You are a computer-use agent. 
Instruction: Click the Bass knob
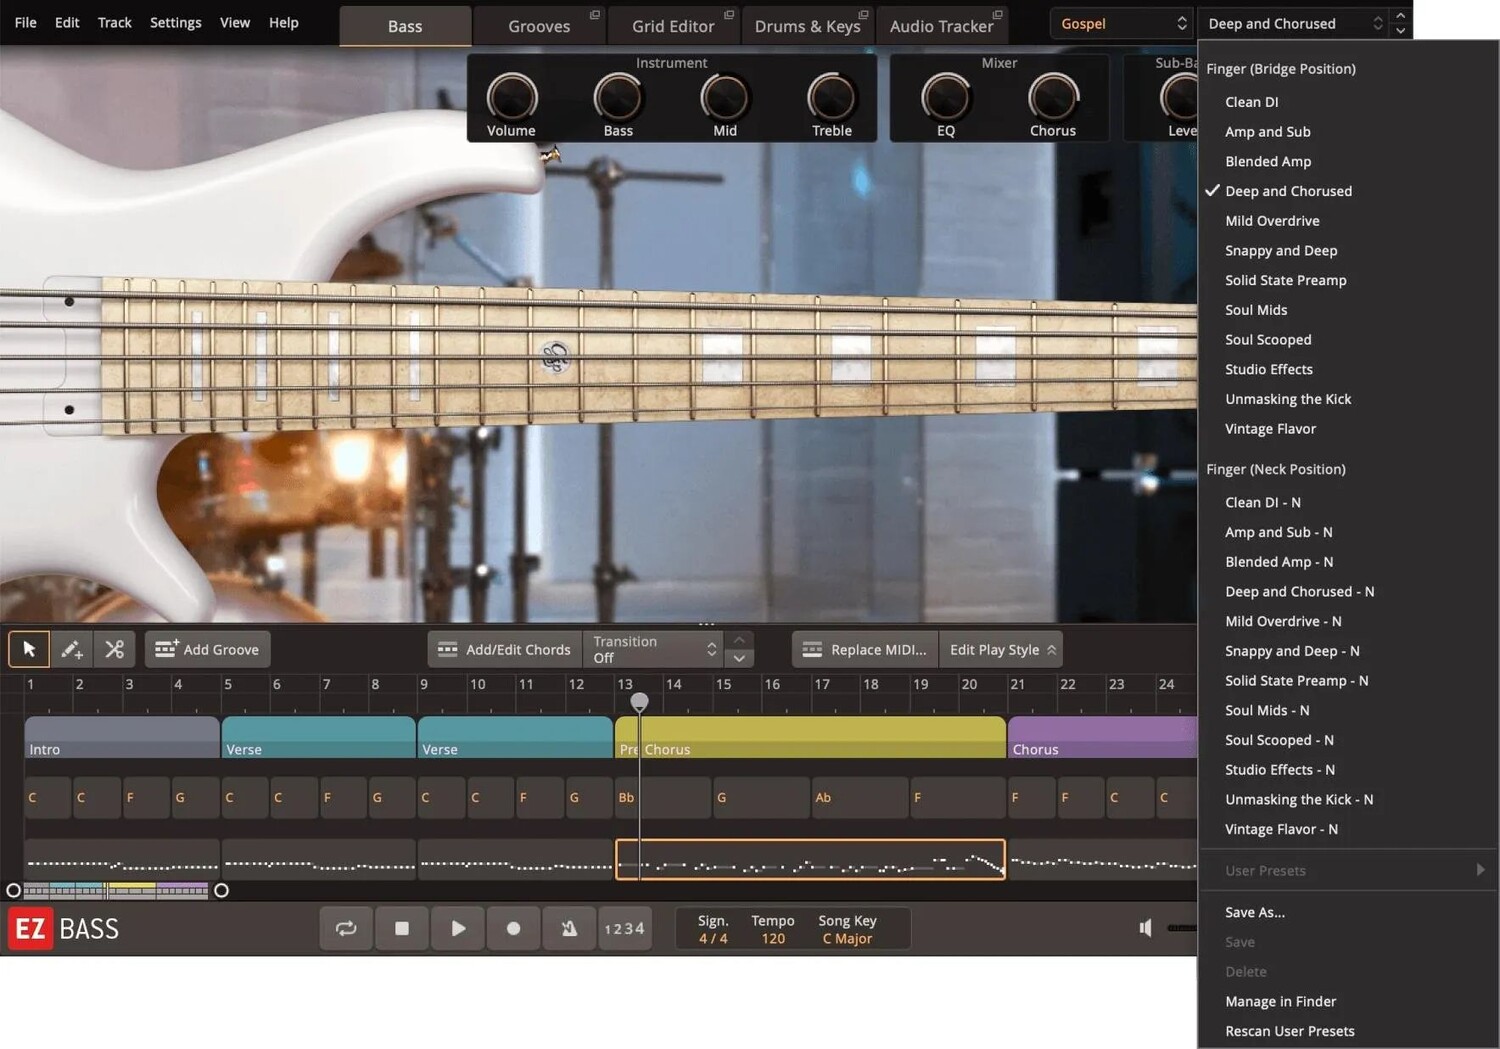coord(618,98)
